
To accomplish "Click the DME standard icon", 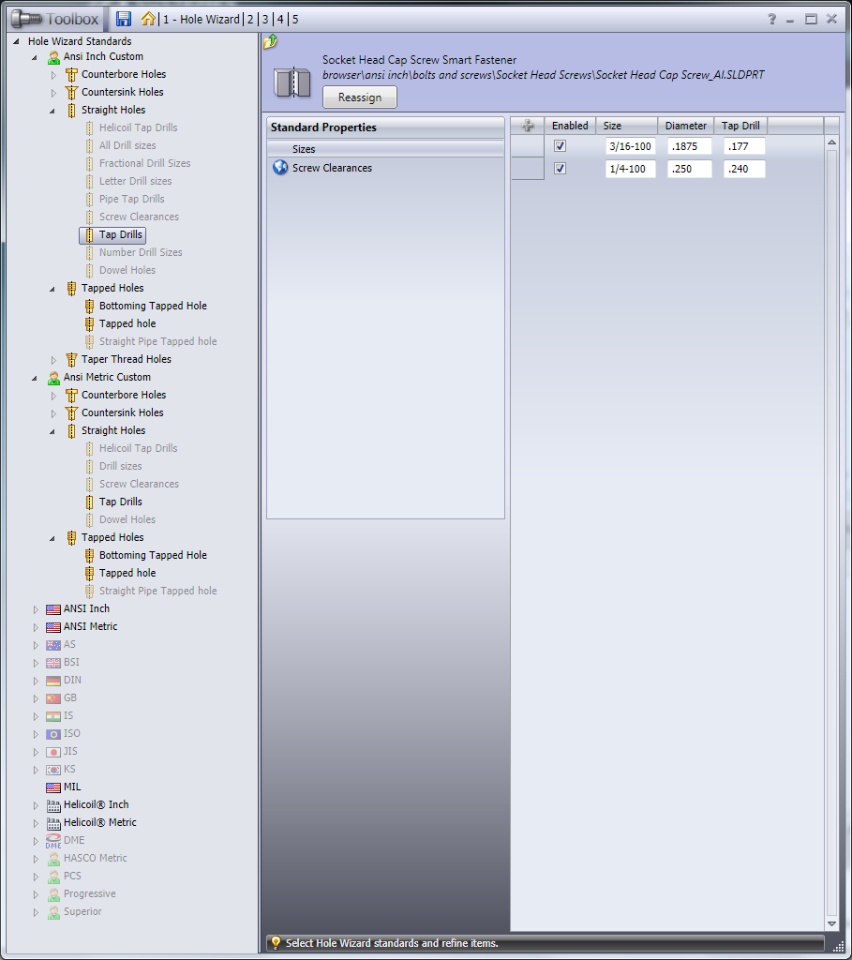I will (x=53, y=841).
